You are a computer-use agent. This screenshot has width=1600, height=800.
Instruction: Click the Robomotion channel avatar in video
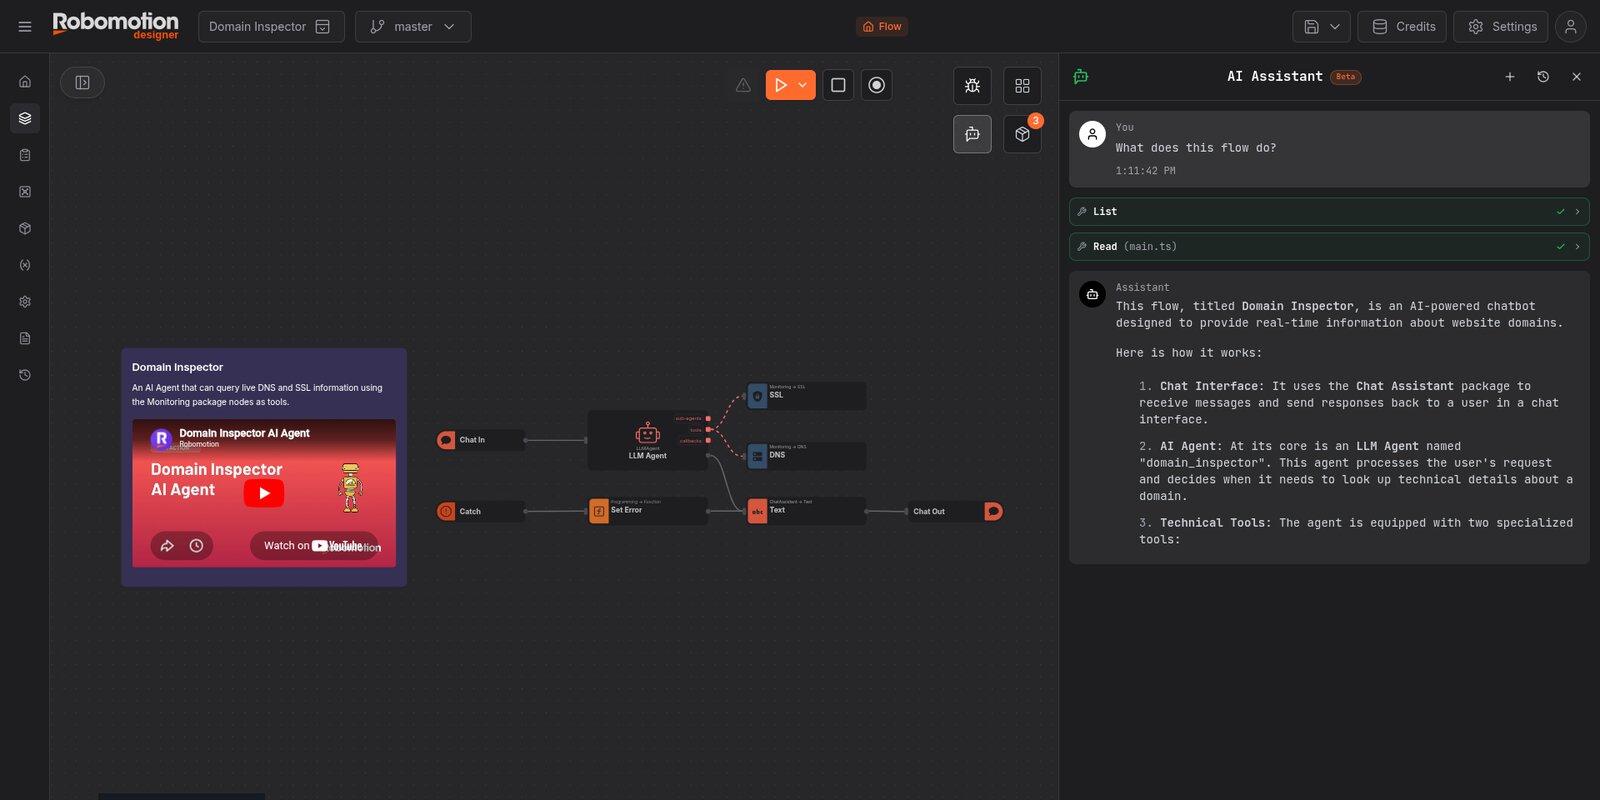[161, 438]
